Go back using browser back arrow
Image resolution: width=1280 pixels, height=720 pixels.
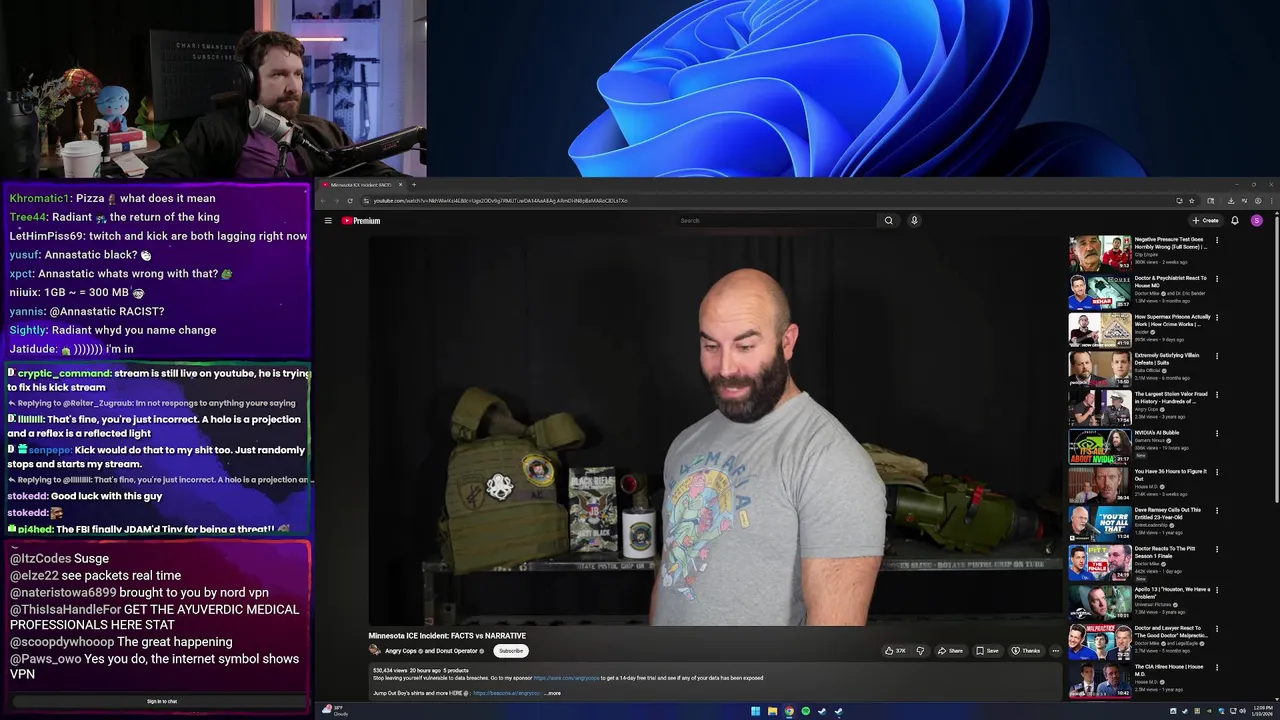324,201
